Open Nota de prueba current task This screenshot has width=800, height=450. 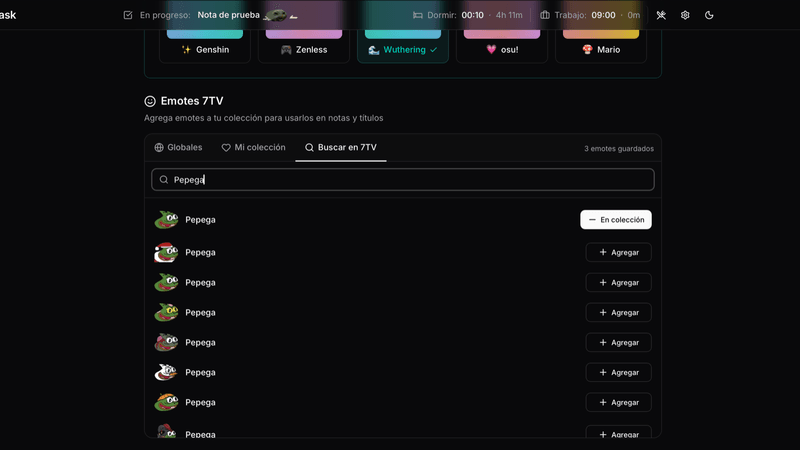tap(228, 15)
